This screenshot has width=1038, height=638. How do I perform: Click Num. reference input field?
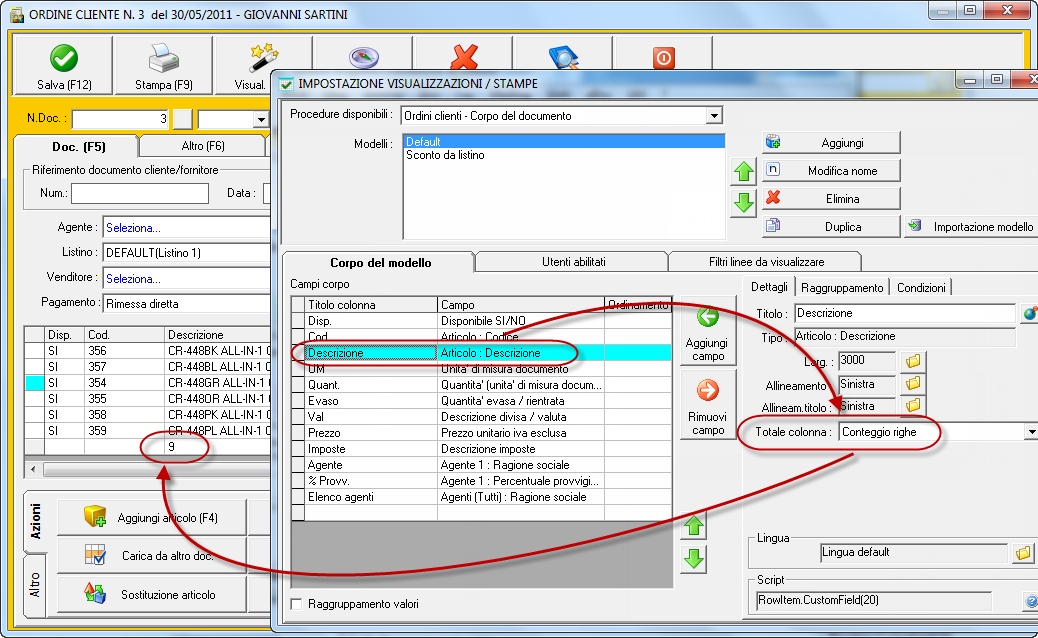140,193
